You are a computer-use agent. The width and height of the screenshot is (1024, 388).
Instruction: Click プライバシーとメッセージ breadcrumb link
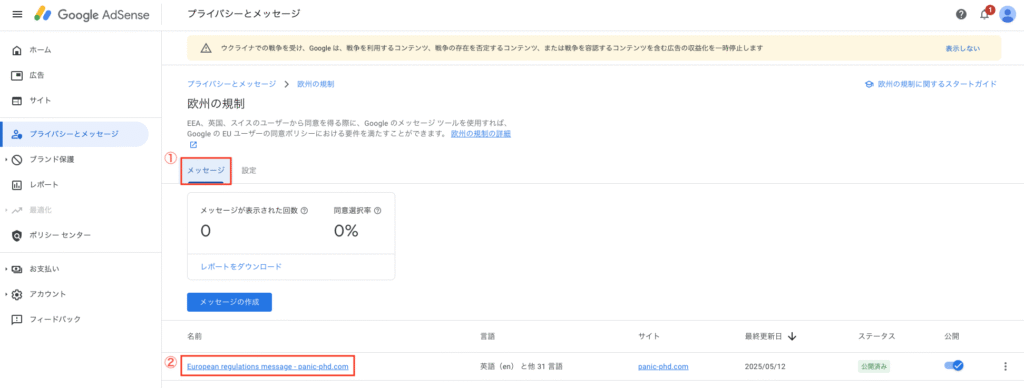tap(232, 84)
